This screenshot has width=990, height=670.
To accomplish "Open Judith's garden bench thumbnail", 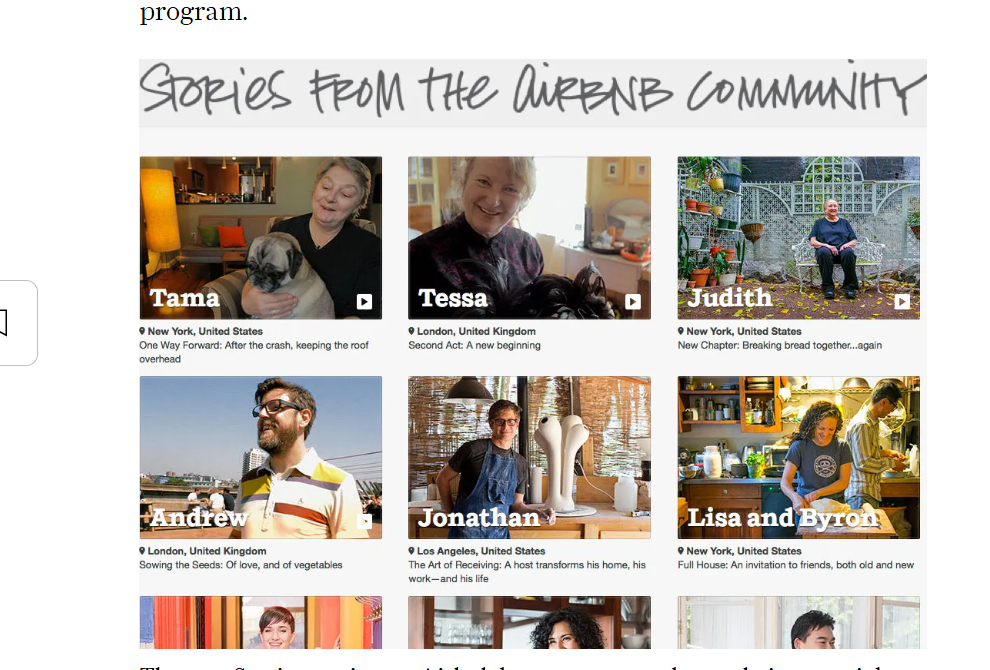I will [799, 238].
